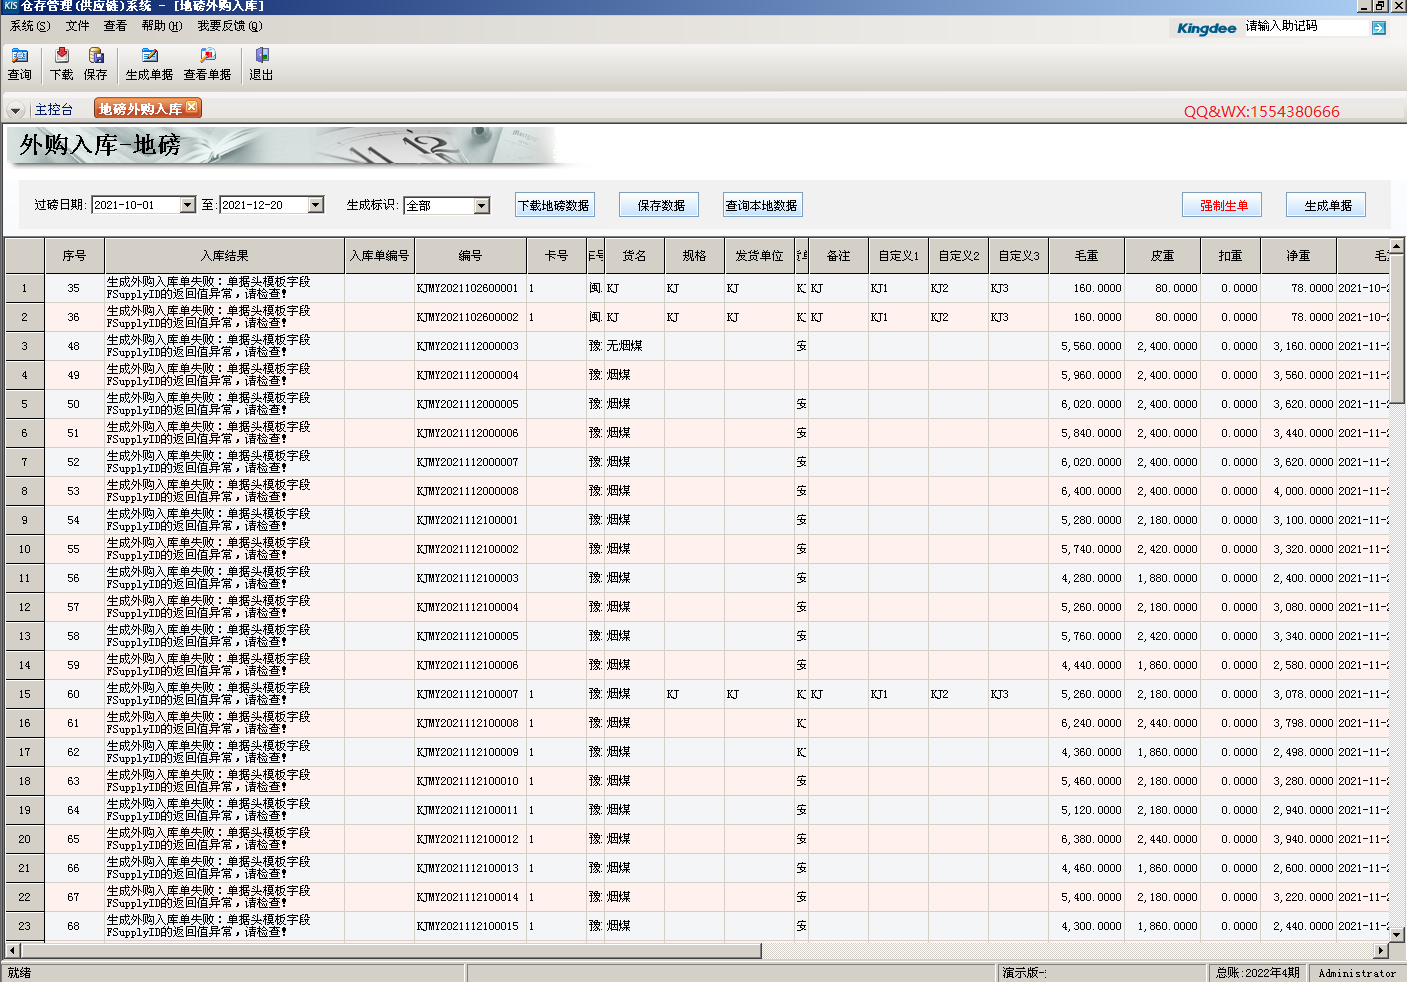Click the vertical scrollbar down arrow
The height and width of the screenshot is (982, 1407).
click(1397, 934)
